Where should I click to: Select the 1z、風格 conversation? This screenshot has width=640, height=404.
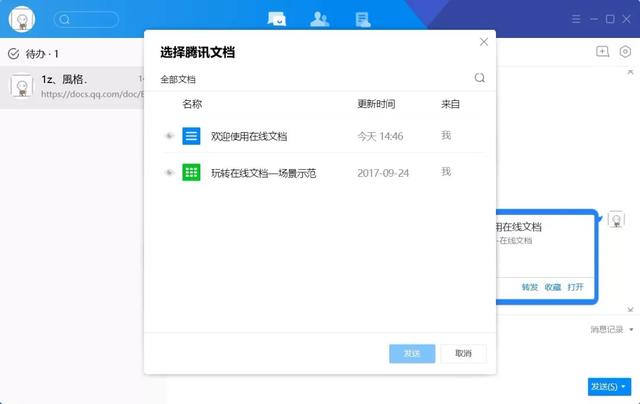(72, 87)
